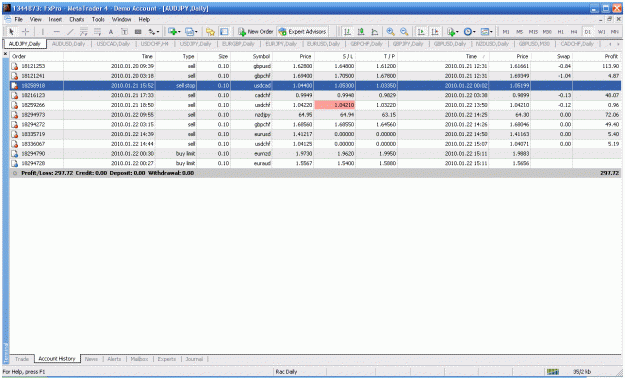Switch chart to candlestick style
The image size is (625, 378).
[361, 32]
